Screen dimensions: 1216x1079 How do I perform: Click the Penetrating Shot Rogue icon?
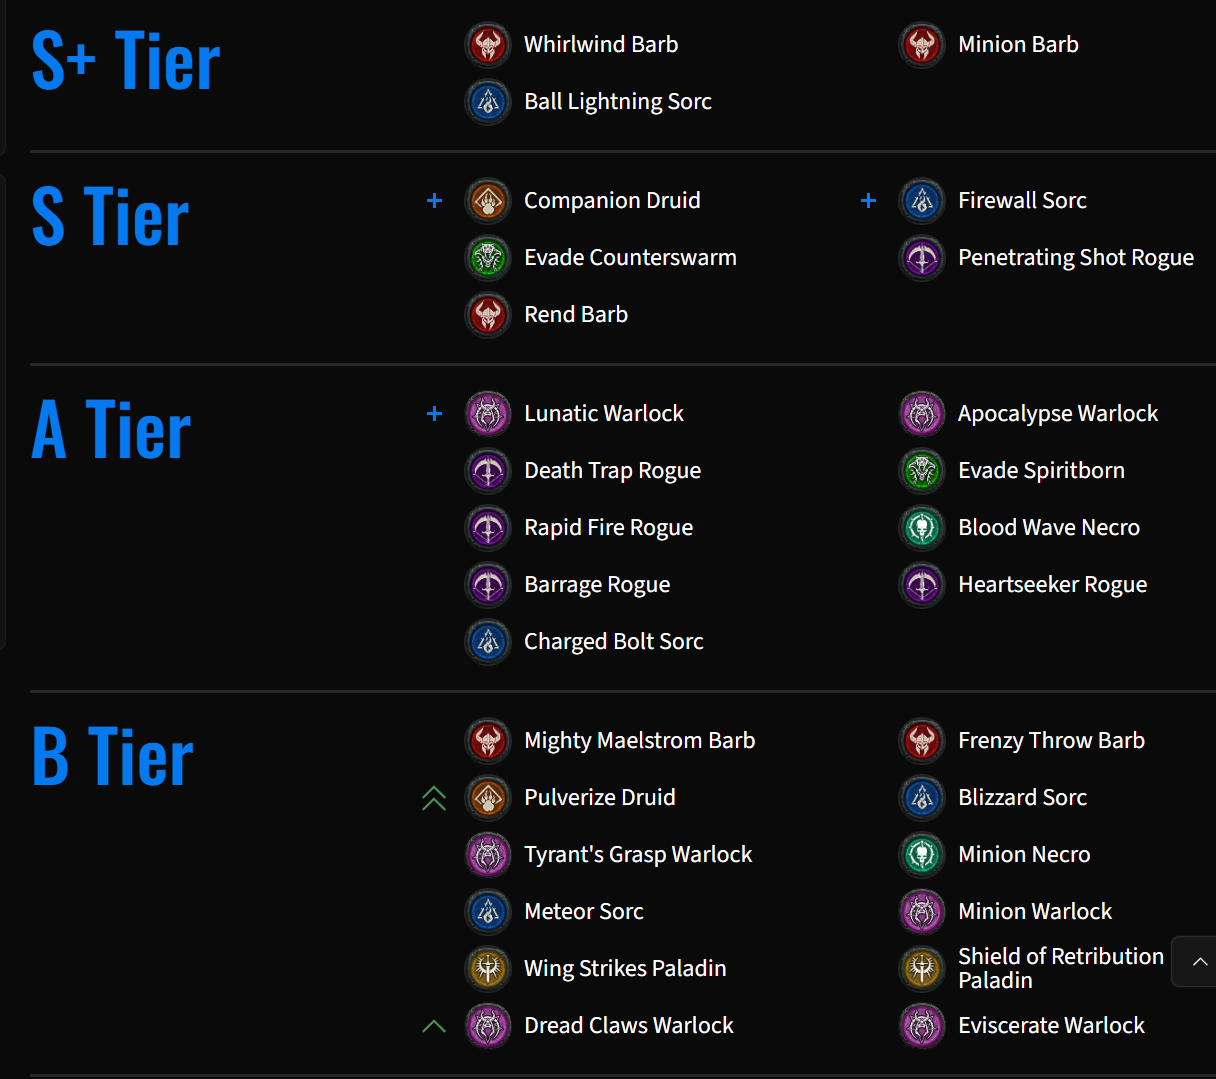pyautogui.click(x=922, y=258)
